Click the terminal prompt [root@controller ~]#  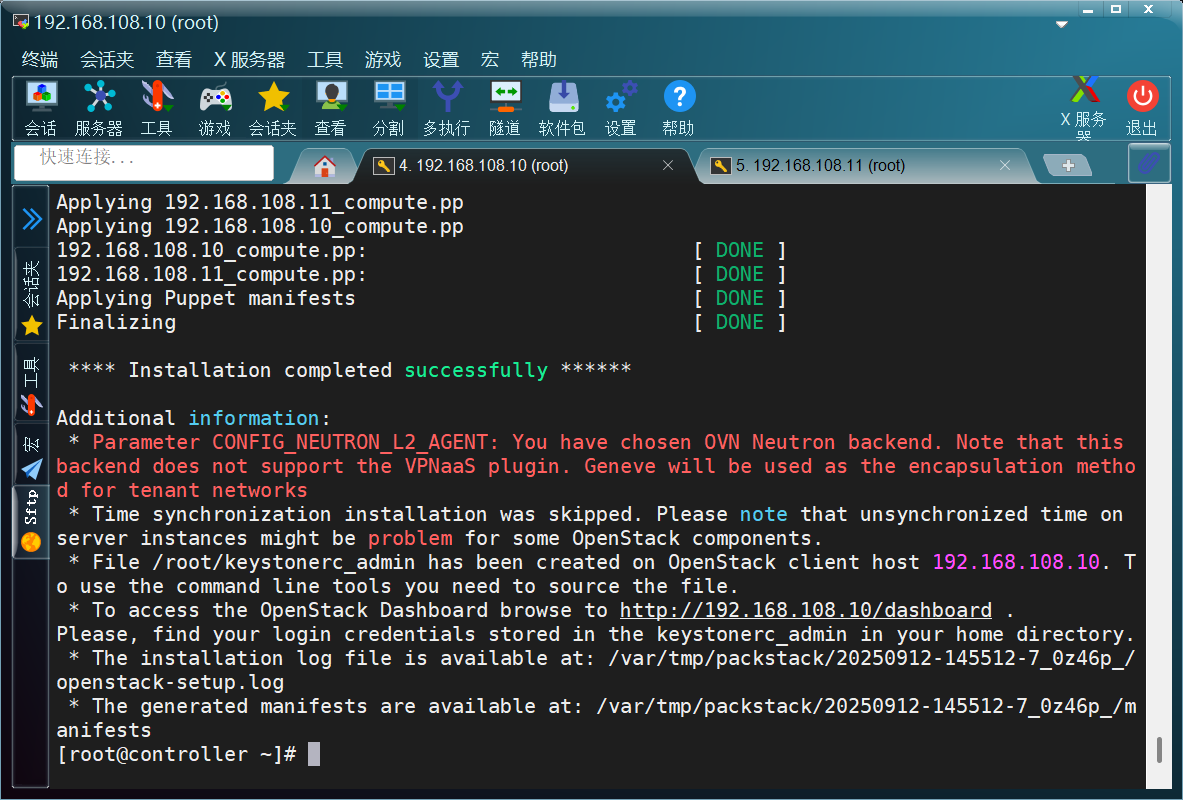tap(177, 754)
